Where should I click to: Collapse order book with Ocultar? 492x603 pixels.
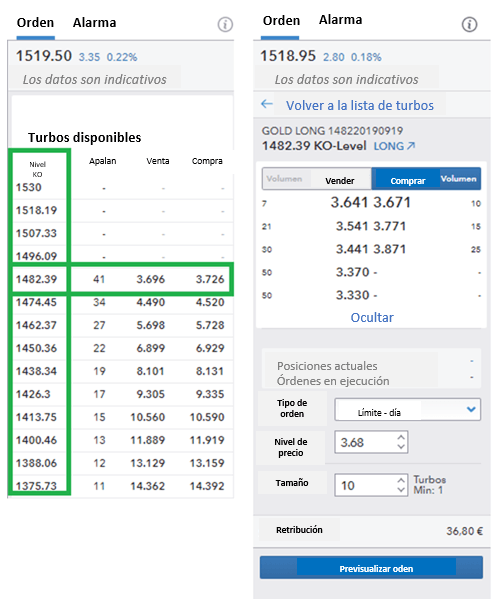click(x=372, y=318)
